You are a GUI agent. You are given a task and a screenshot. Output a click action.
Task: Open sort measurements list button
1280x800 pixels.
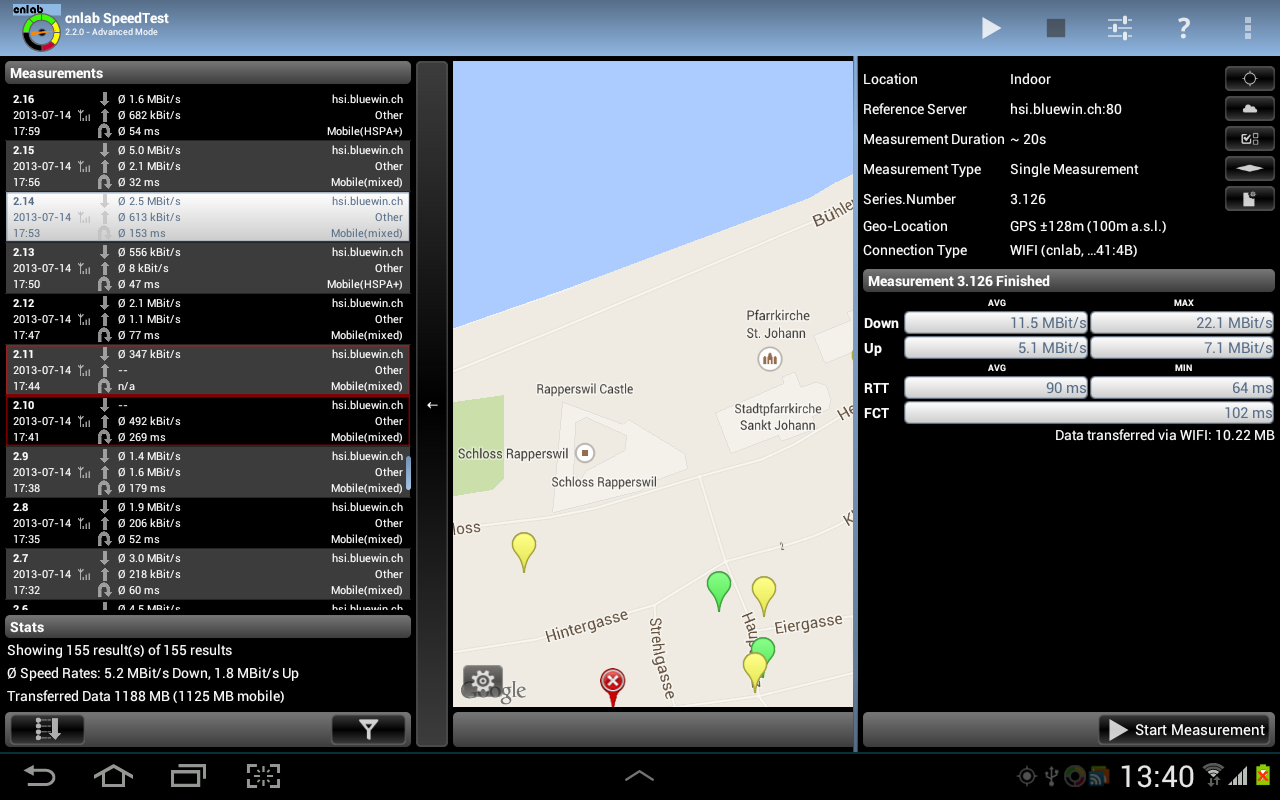tap(48, 730)
